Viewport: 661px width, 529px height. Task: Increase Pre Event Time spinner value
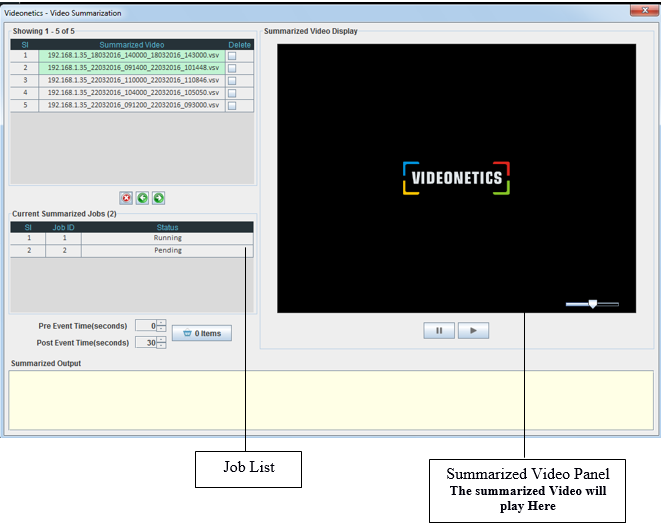161,323
